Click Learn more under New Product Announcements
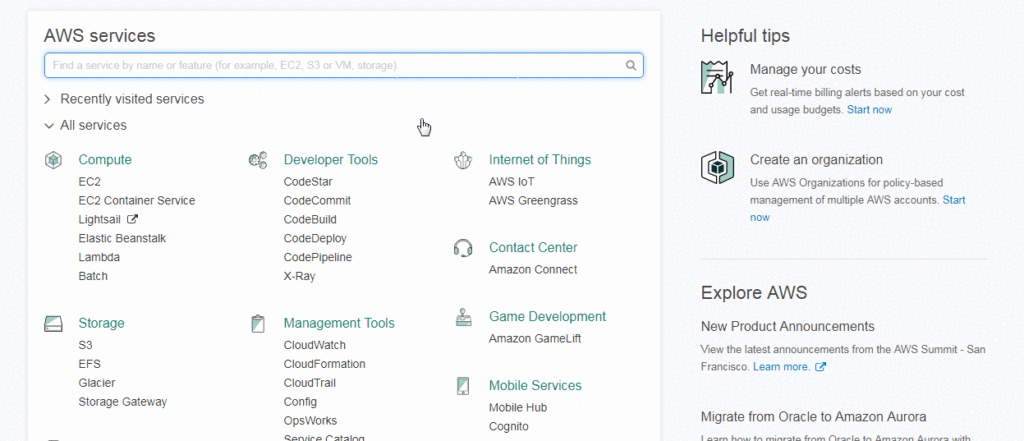Viewport: 1024px width, 441px height. tap(782, 367)
